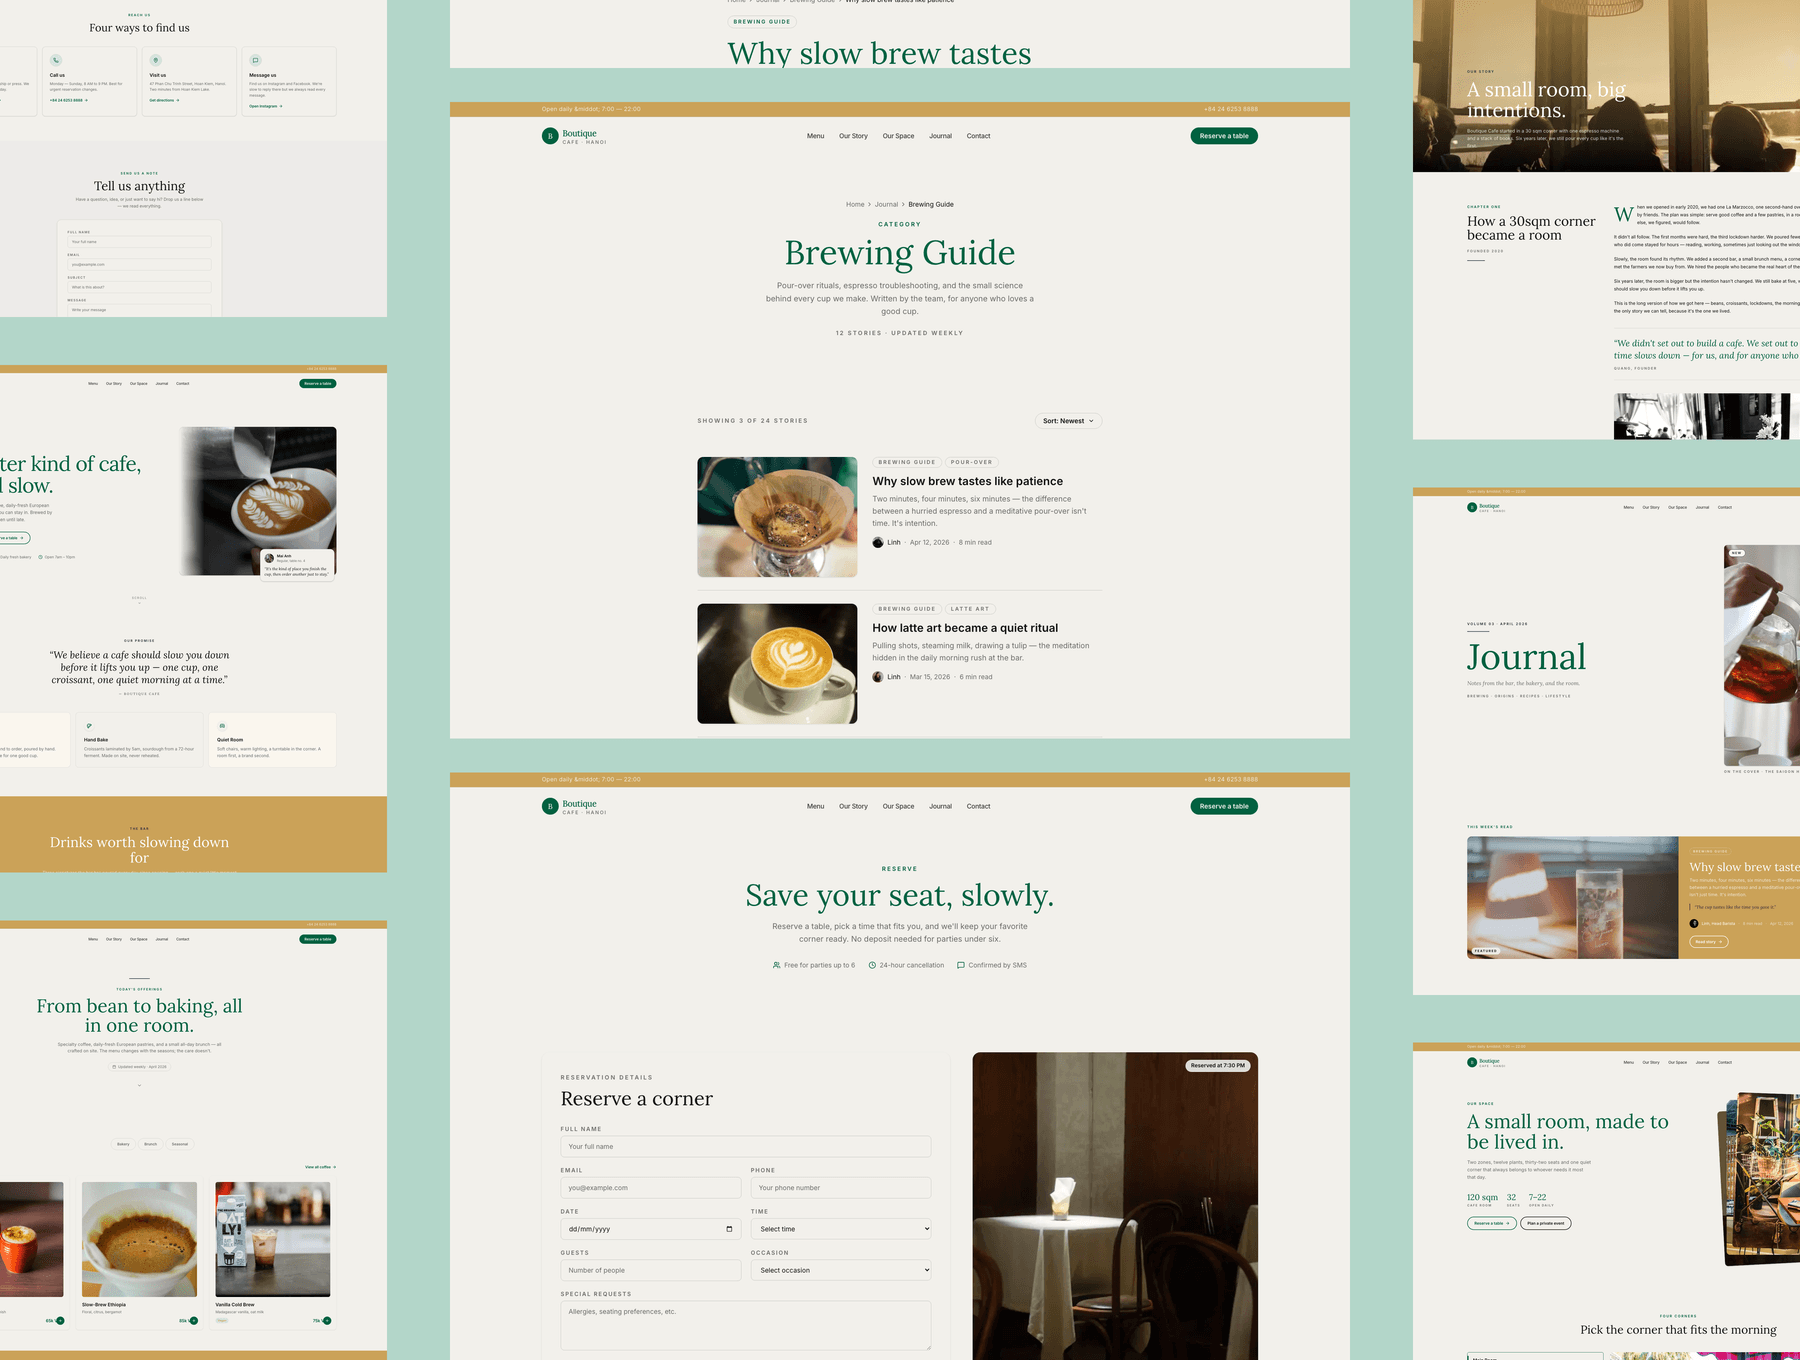The height and width of the screenshot is (1360, 1800).
Task: Click the Subject field in the Tell us anything form
Action: (139, 287)
